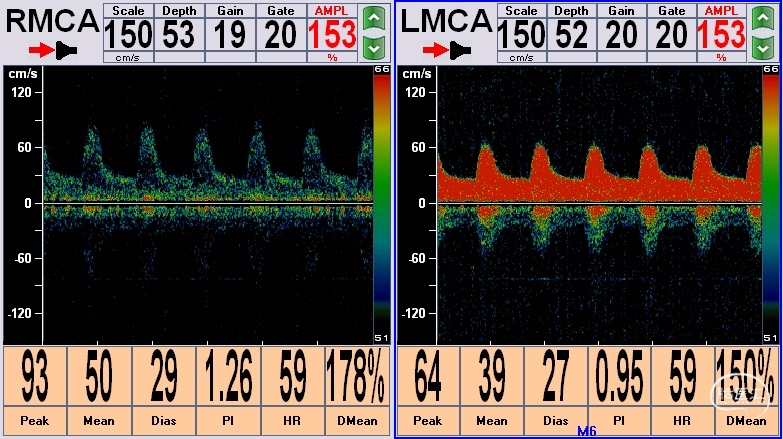Select LMCA Gate value 20

[672, 35]
